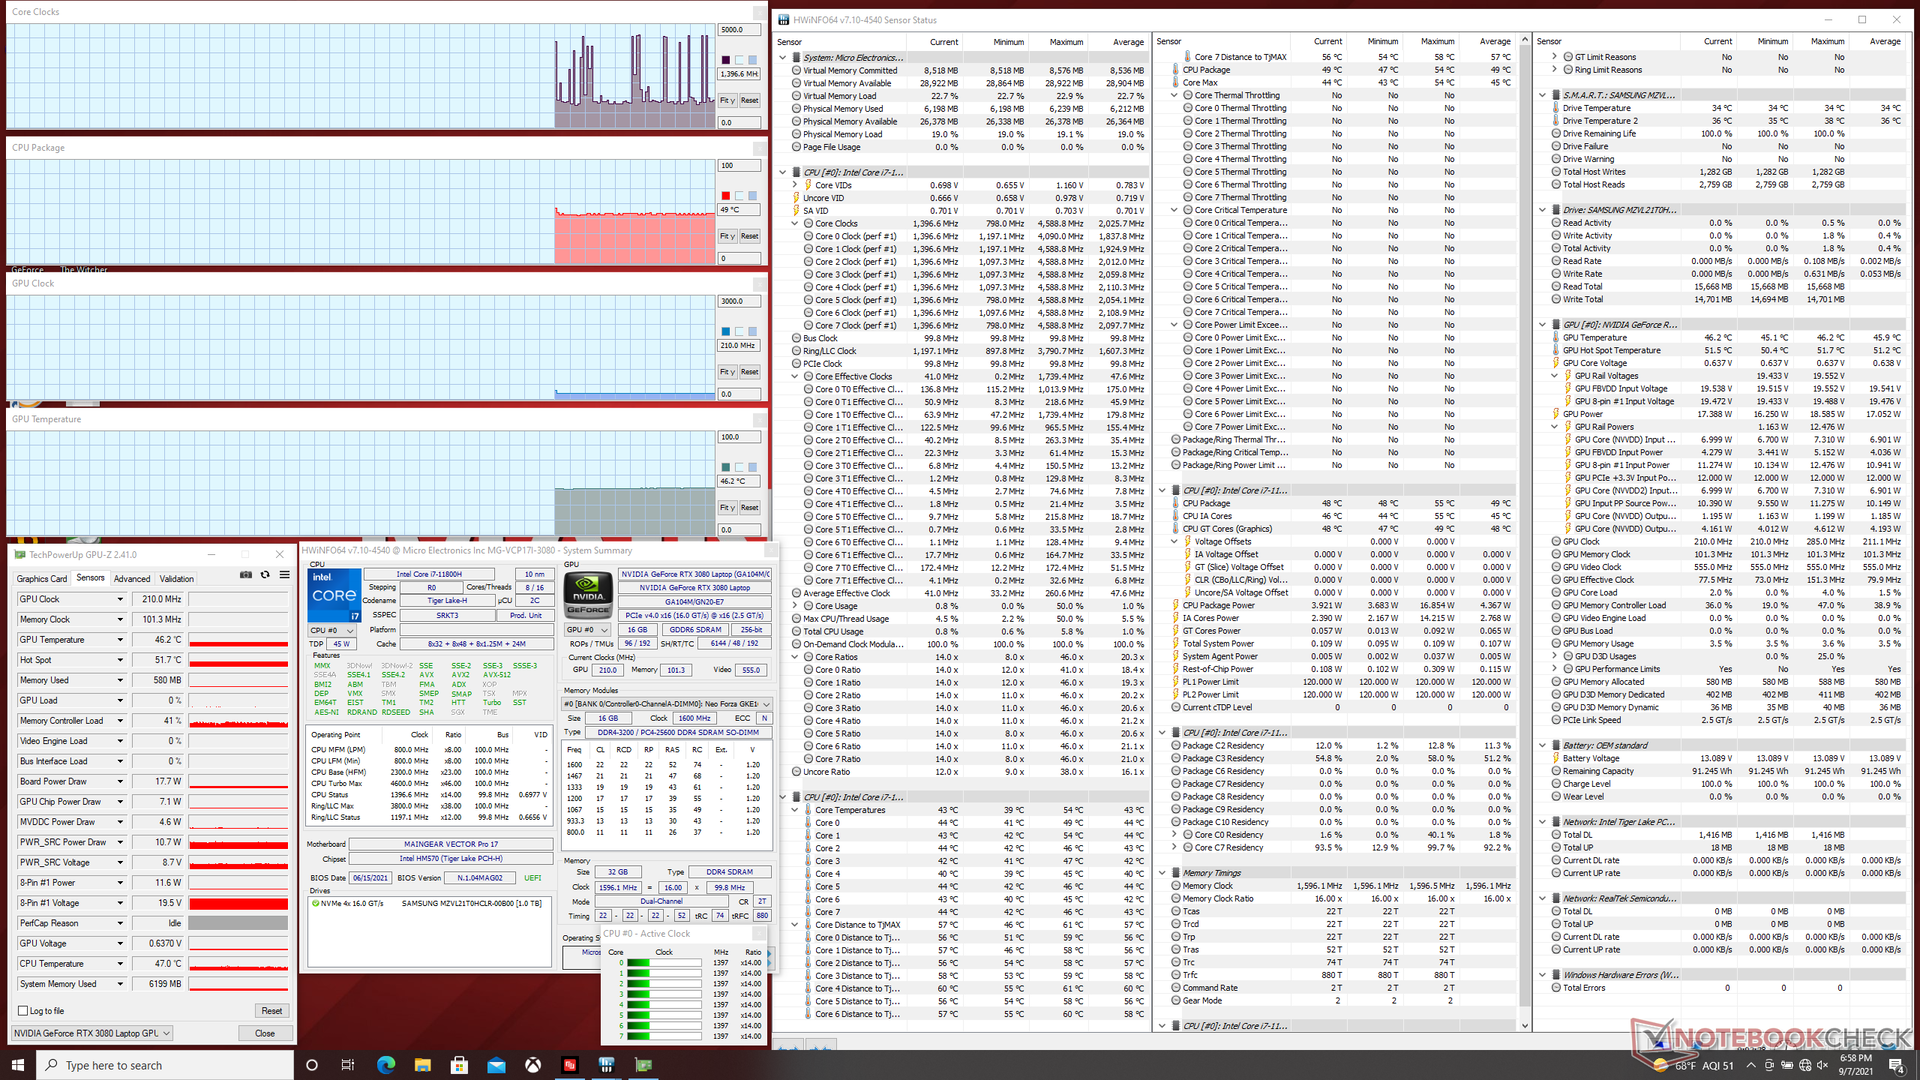The width and height of the screenshot is (1920, 1080).
Task: Click the Core Clocks graph maximum value field
Action: click(x=741, y=30)
